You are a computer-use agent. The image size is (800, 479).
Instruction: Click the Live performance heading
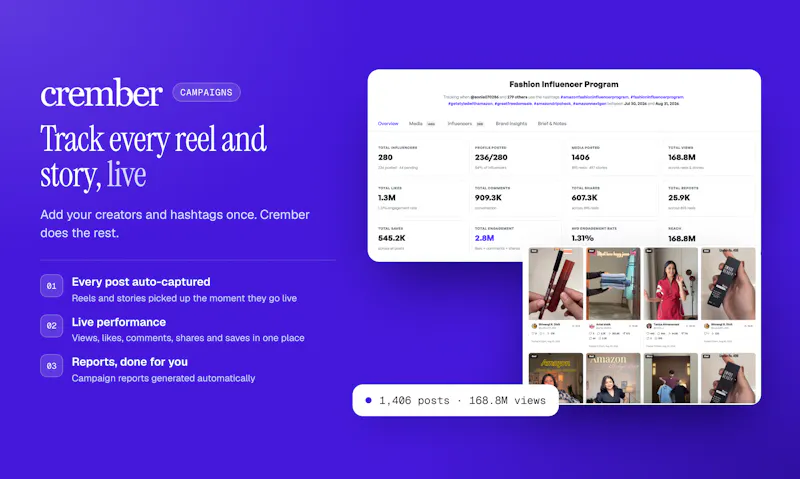119,322
